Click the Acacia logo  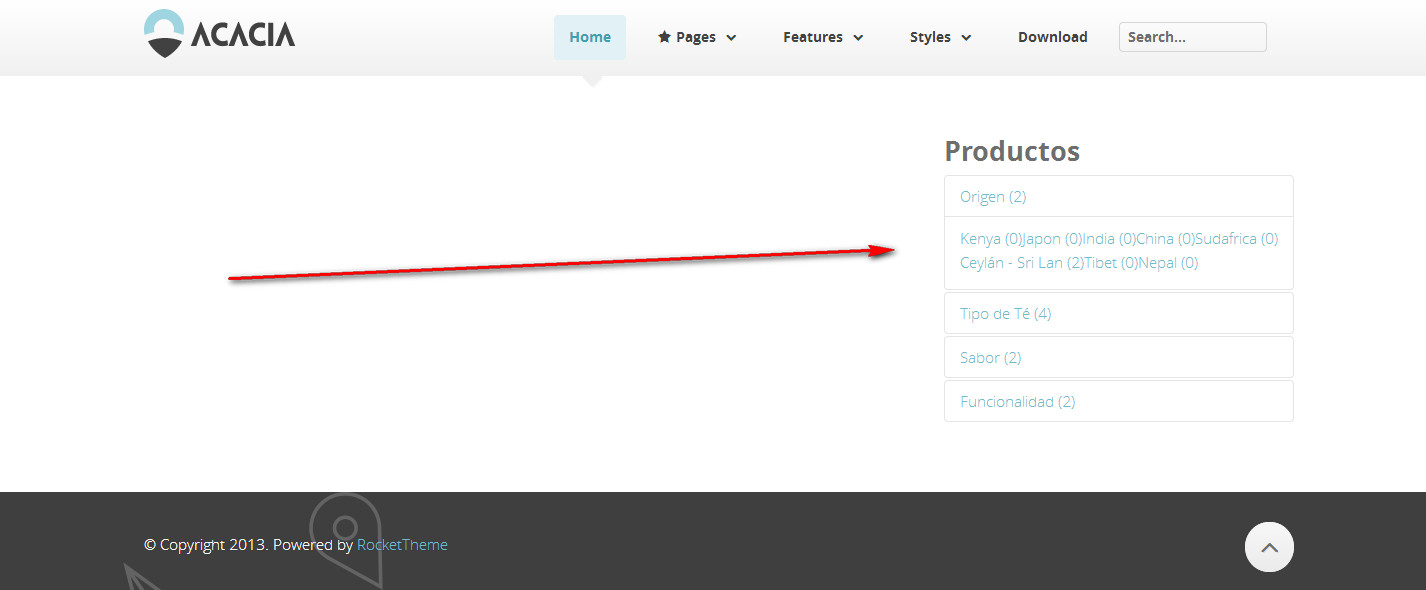pyautogui.click(x=219, y=34)
